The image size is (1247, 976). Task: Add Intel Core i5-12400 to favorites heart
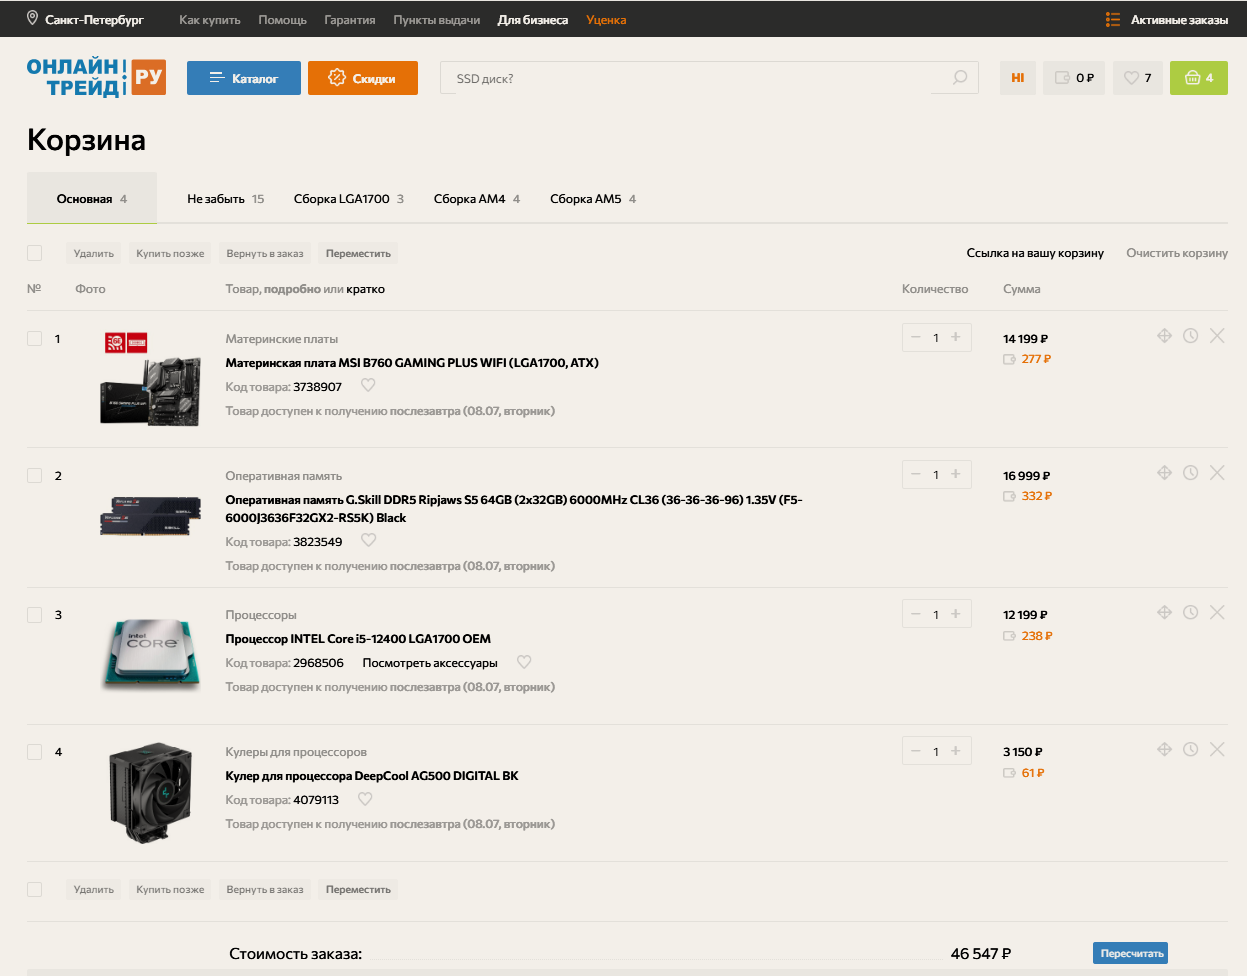(x=524, y=662)
